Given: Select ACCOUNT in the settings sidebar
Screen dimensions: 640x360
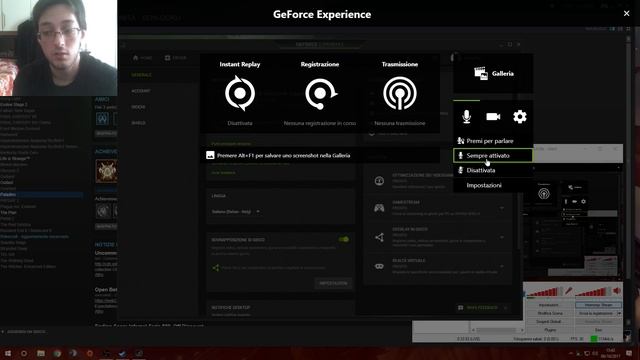Looking at the screenshot, I should (141, 91).
